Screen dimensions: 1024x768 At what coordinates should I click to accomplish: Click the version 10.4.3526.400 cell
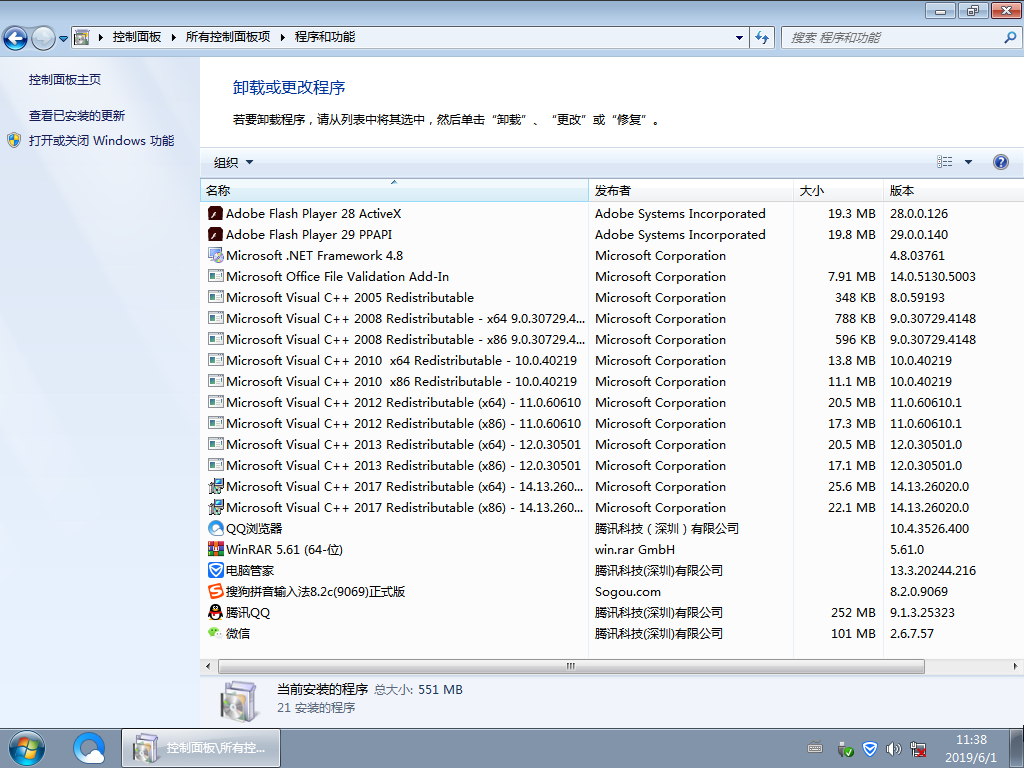coord(929,528)
